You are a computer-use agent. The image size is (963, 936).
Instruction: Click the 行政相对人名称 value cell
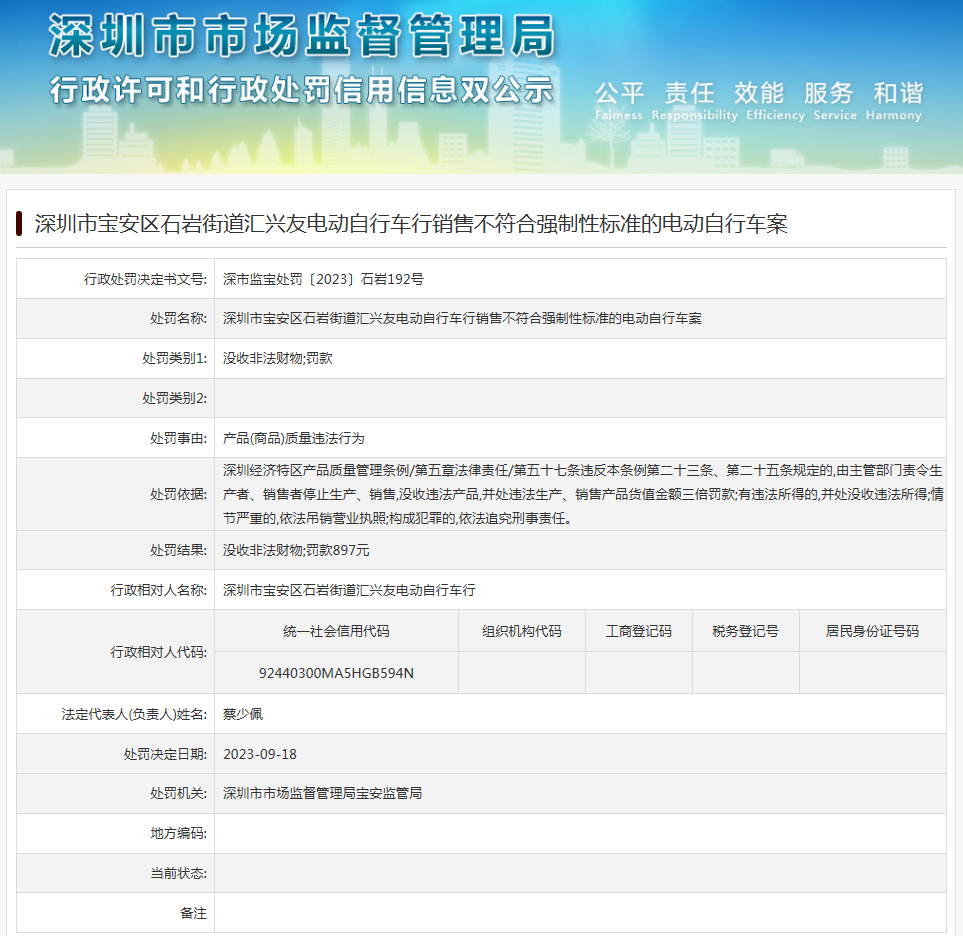(x=580, y=590)
